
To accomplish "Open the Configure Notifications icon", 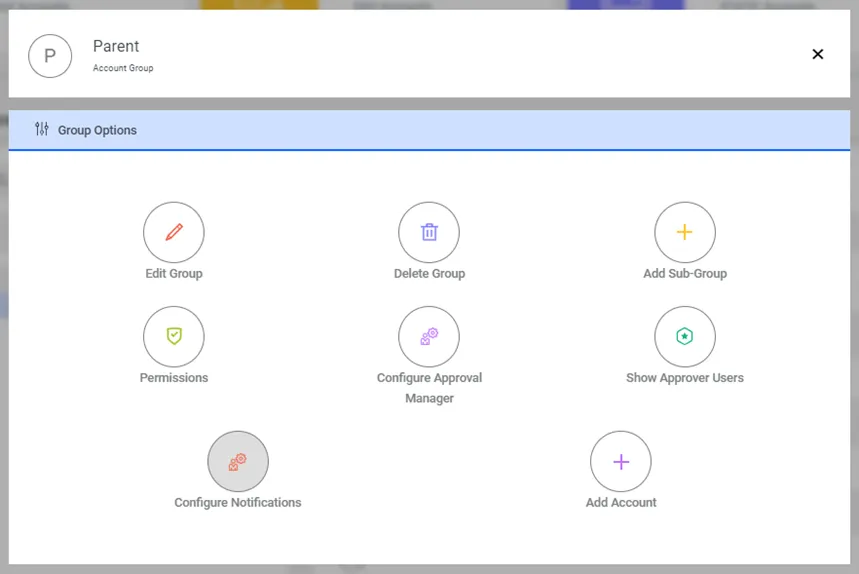I will click(x=238, y=461).
